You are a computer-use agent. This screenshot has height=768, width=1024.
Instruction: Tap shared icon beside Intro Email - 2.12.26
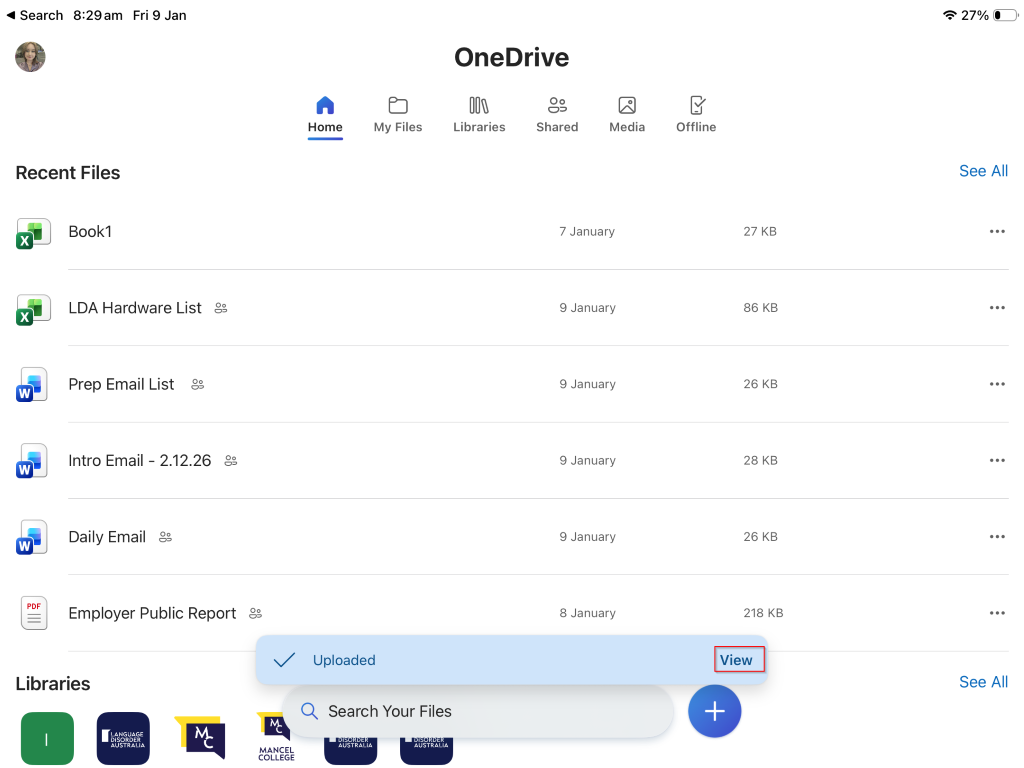231,461
